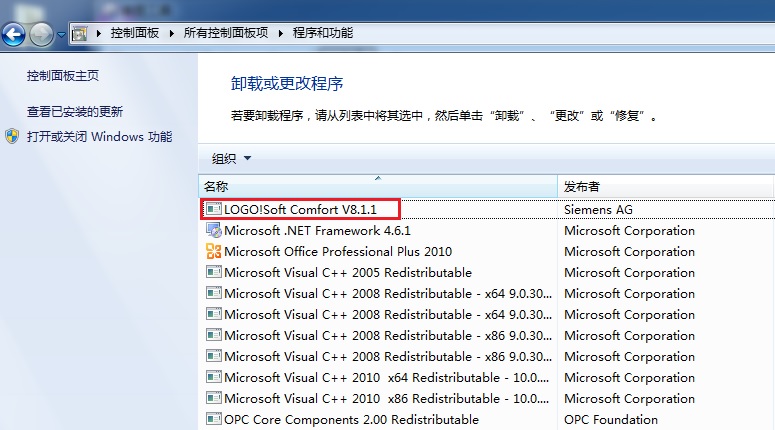Screen dimensions: 775x430
Task: Click the Visual C++ 2005 Redistributable icon
Action: click(x=214, y=272)
